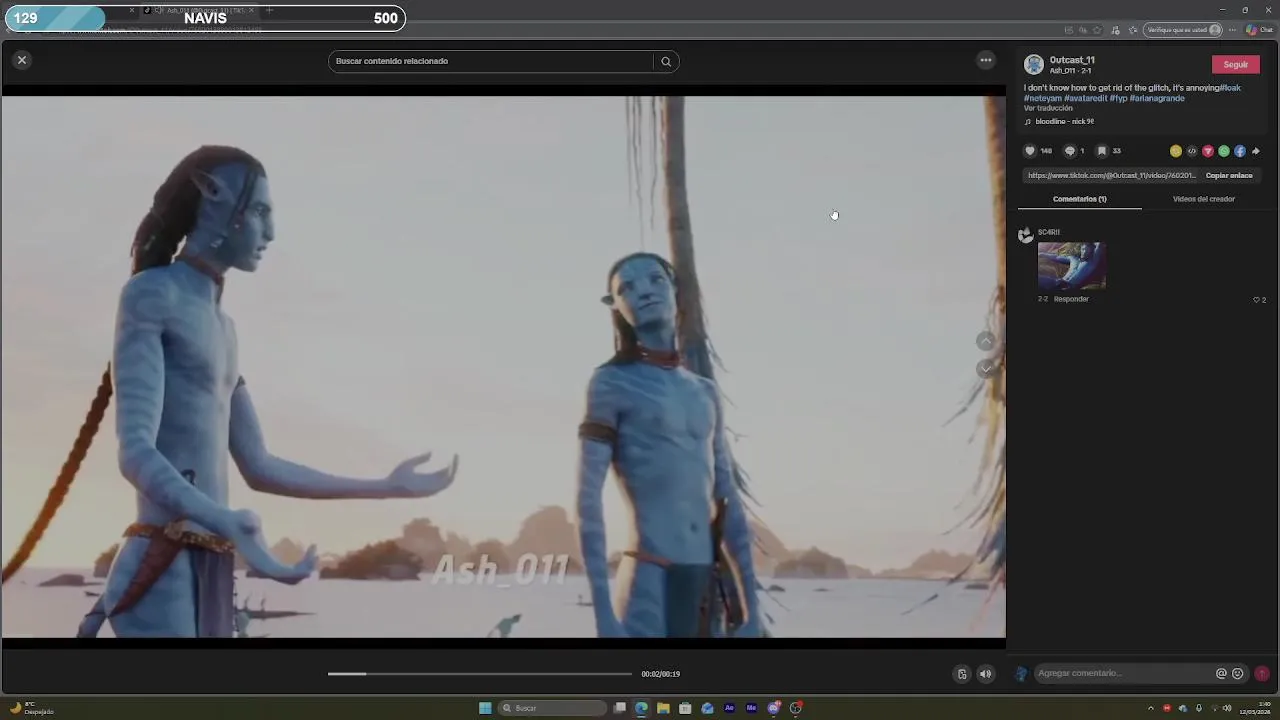The height and width of the screenshot is (720, 1280).
Task: Open Windows Start menu
Action: tap(485, 708)
